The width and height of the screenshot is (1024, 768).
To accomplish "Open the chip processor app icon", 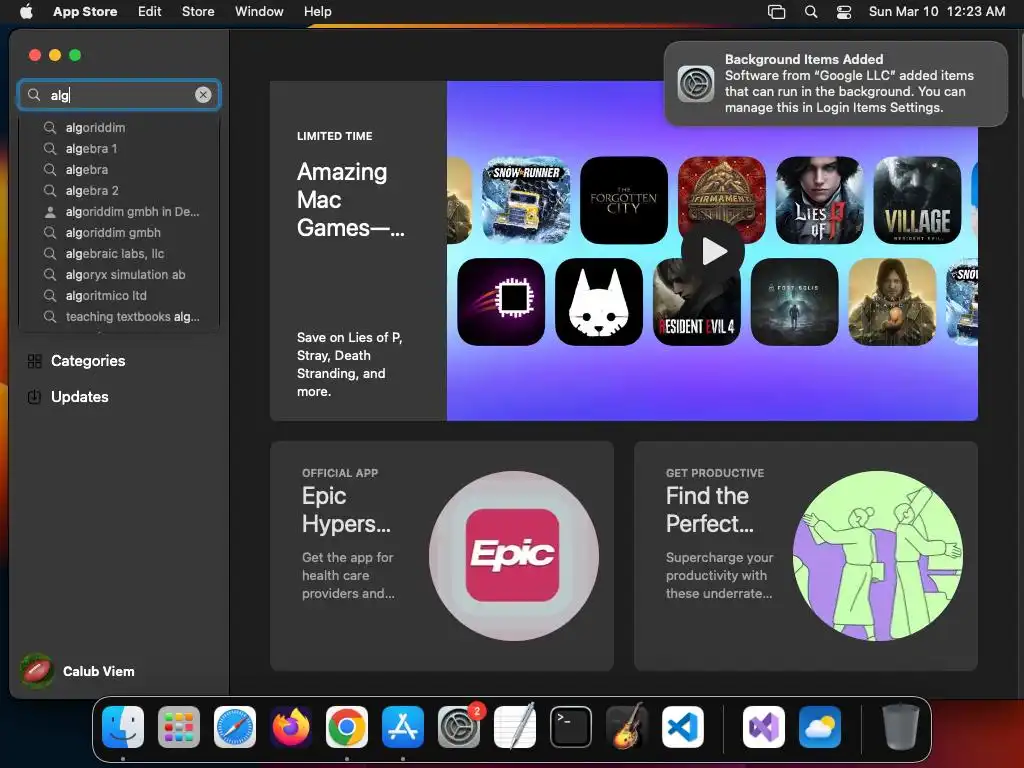I will [x=501, y=302].
